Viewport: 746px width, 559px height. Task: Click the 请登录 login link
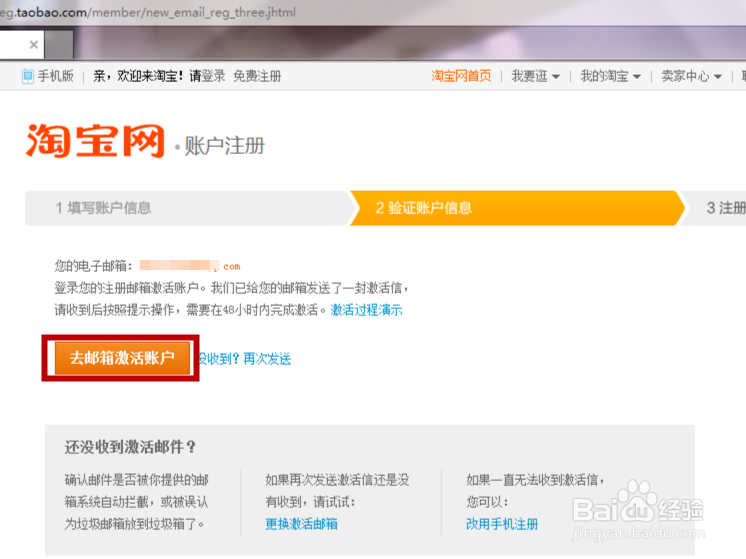(x=207, y=76)
